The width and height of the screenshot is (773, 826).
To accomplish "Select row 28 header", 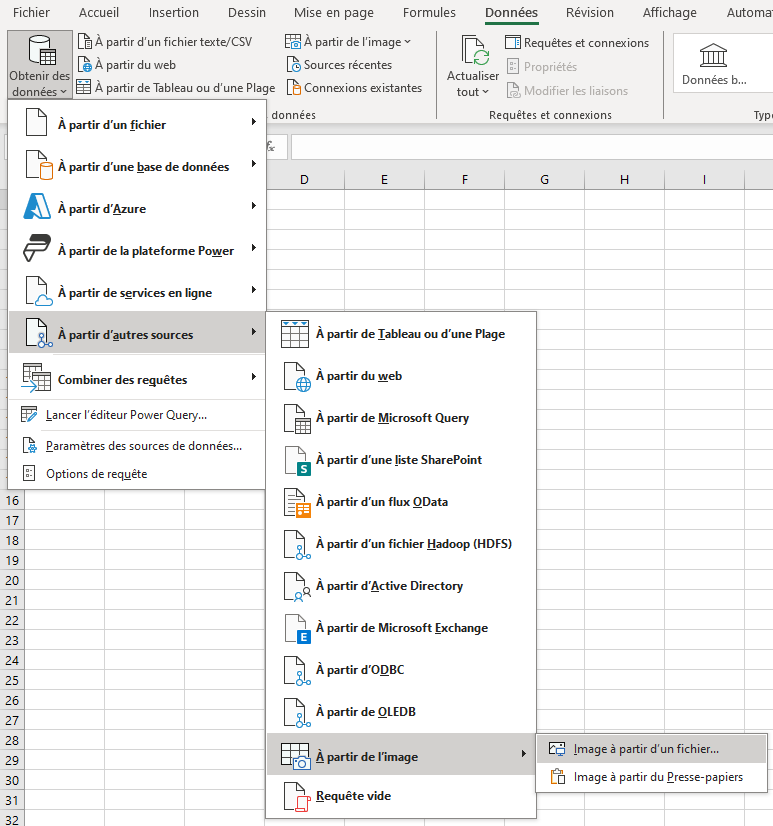I will point(12,740).
